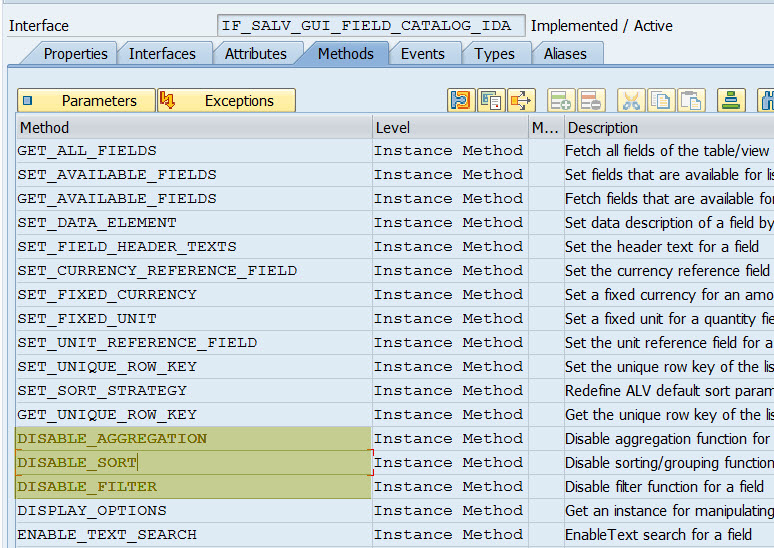
Task: Select the SET_SORT_STRATEGY method
Action: tap(194, 391)
